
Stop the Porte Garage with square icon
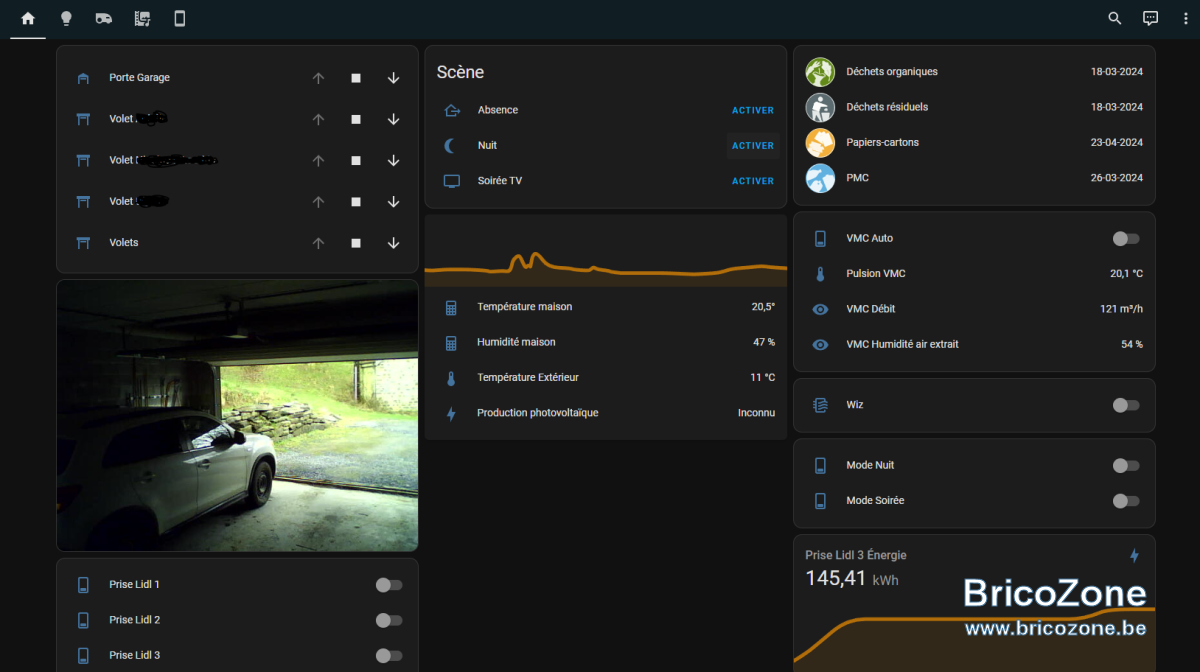pyautogui.click(x=356, y=78)
